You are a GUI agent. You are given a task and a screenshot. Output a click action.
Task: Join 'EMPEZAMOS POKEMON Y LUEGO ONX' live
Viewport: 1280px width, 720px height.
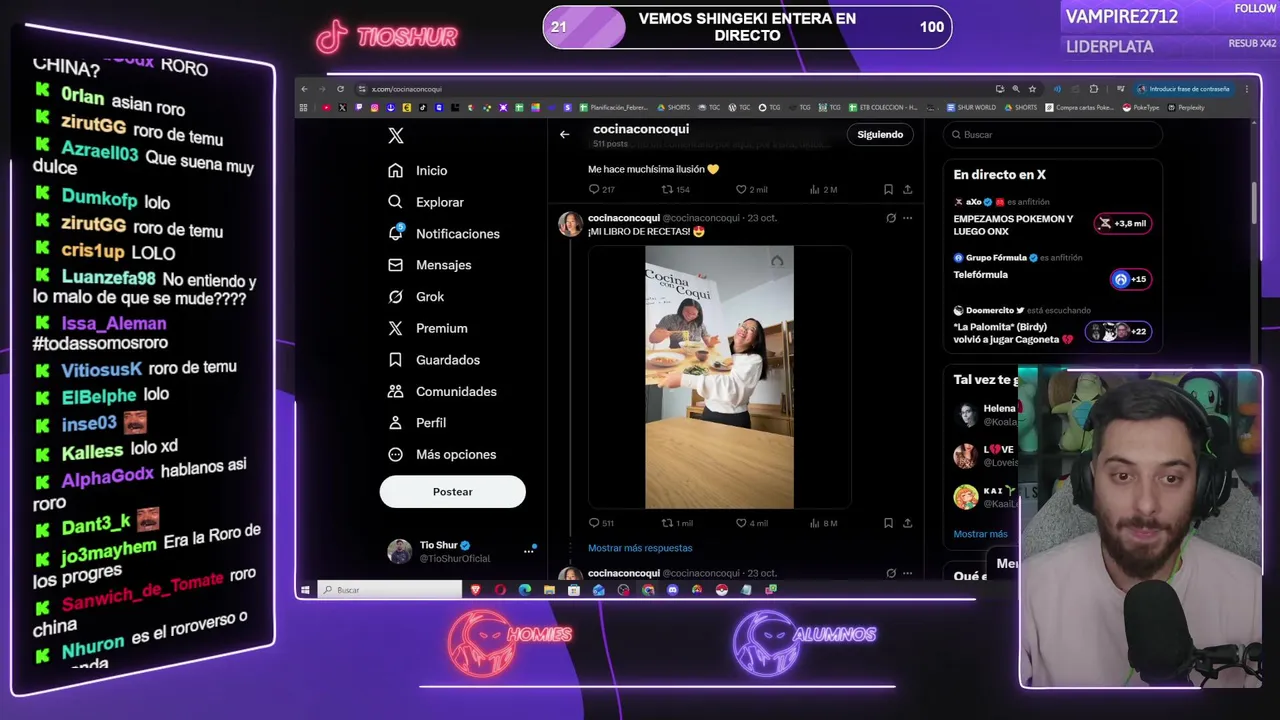click(x=1013, y=225)
